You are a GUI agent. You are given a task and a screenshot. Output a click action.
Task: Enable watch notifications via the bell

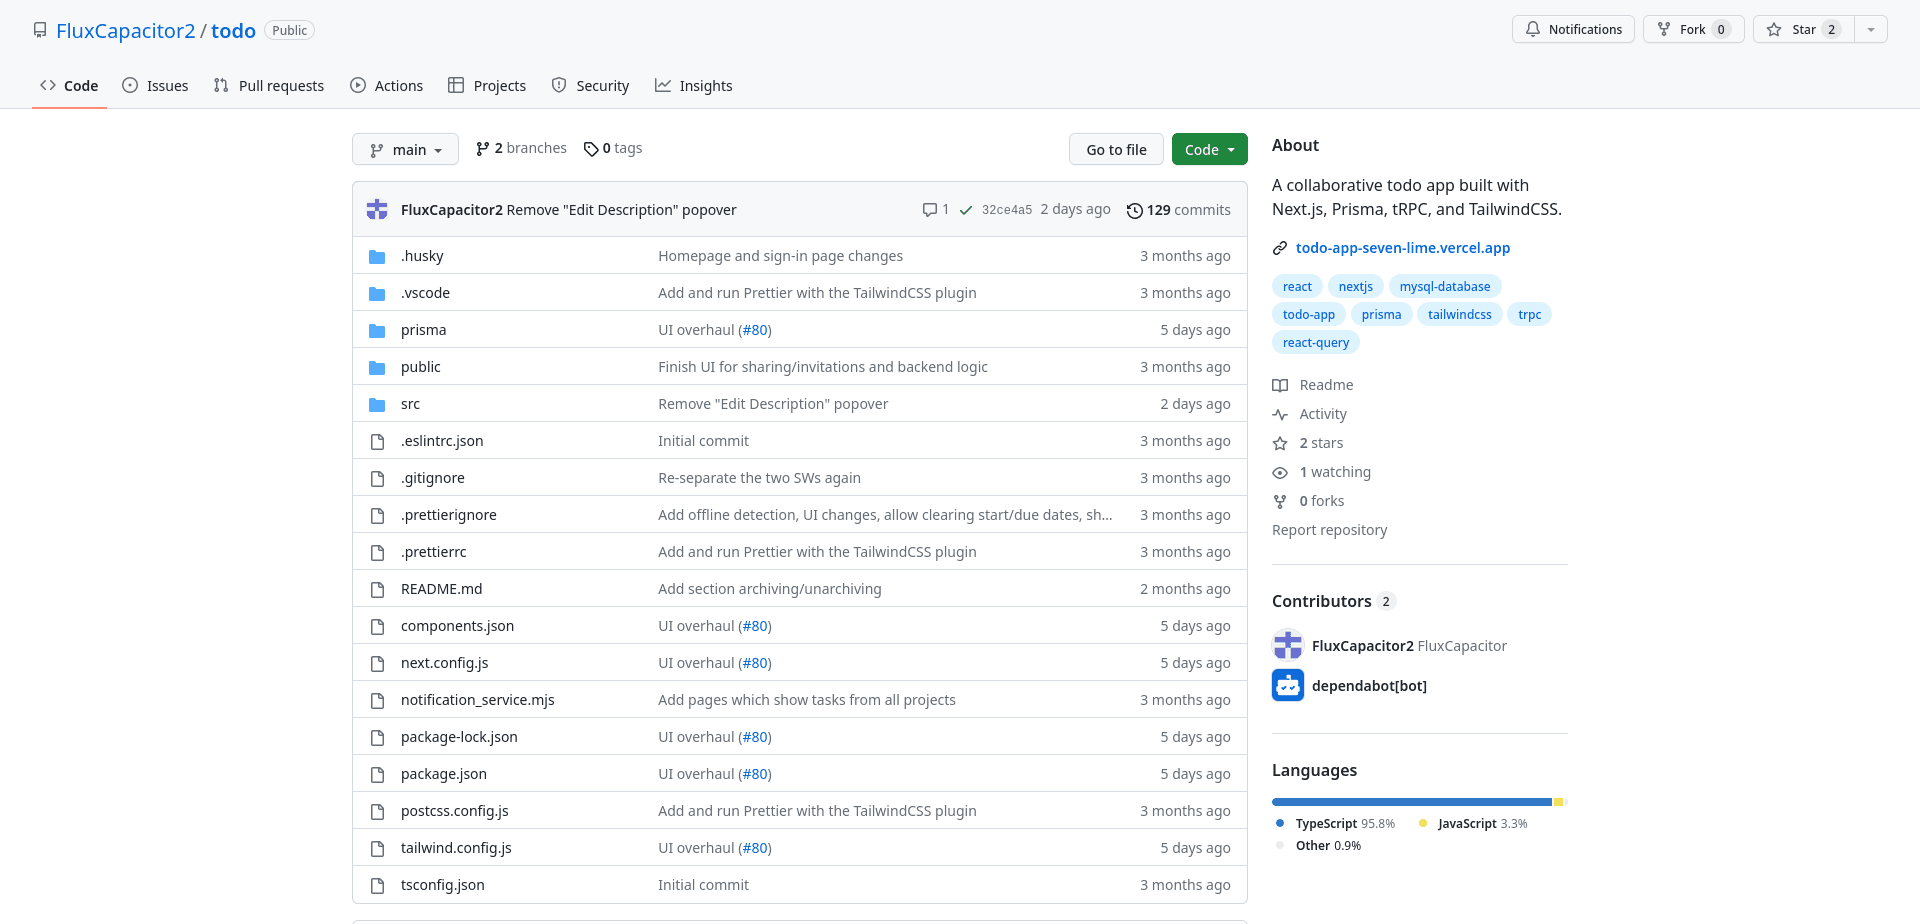point(1572,29)
